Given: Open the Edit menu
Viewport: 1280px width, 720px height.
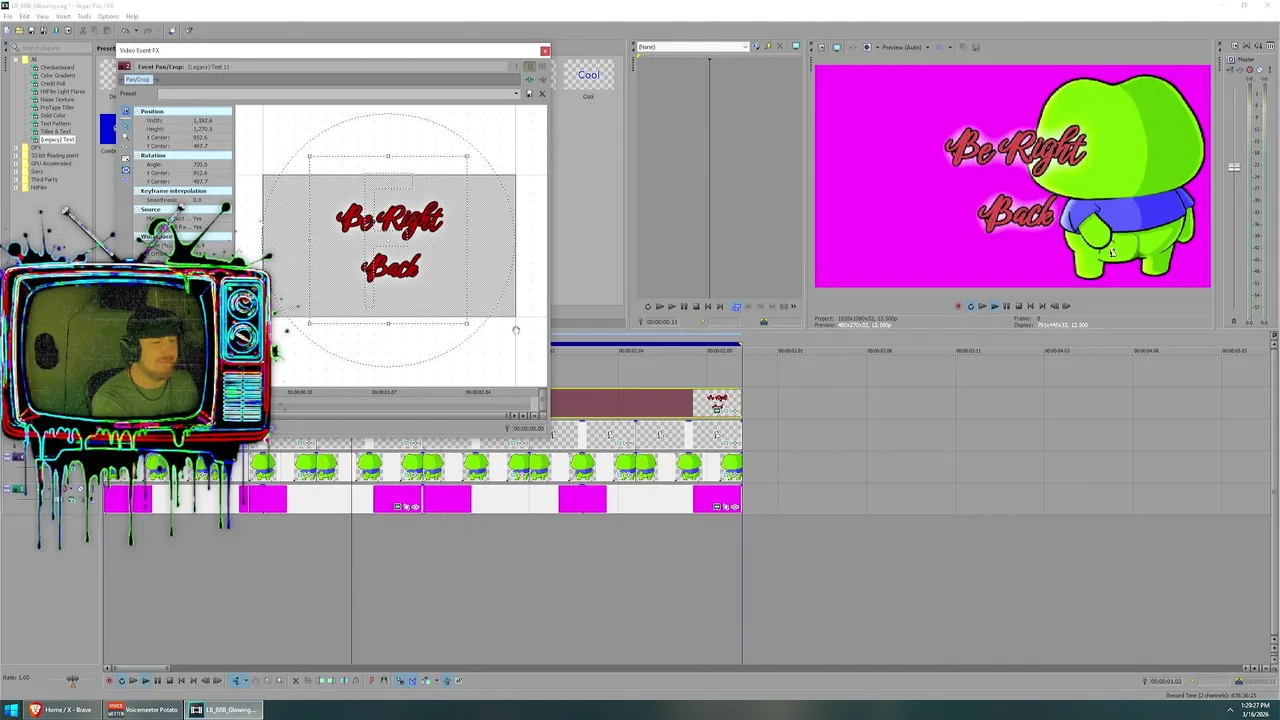Looking at the screenshot, I should click(24, 16).
